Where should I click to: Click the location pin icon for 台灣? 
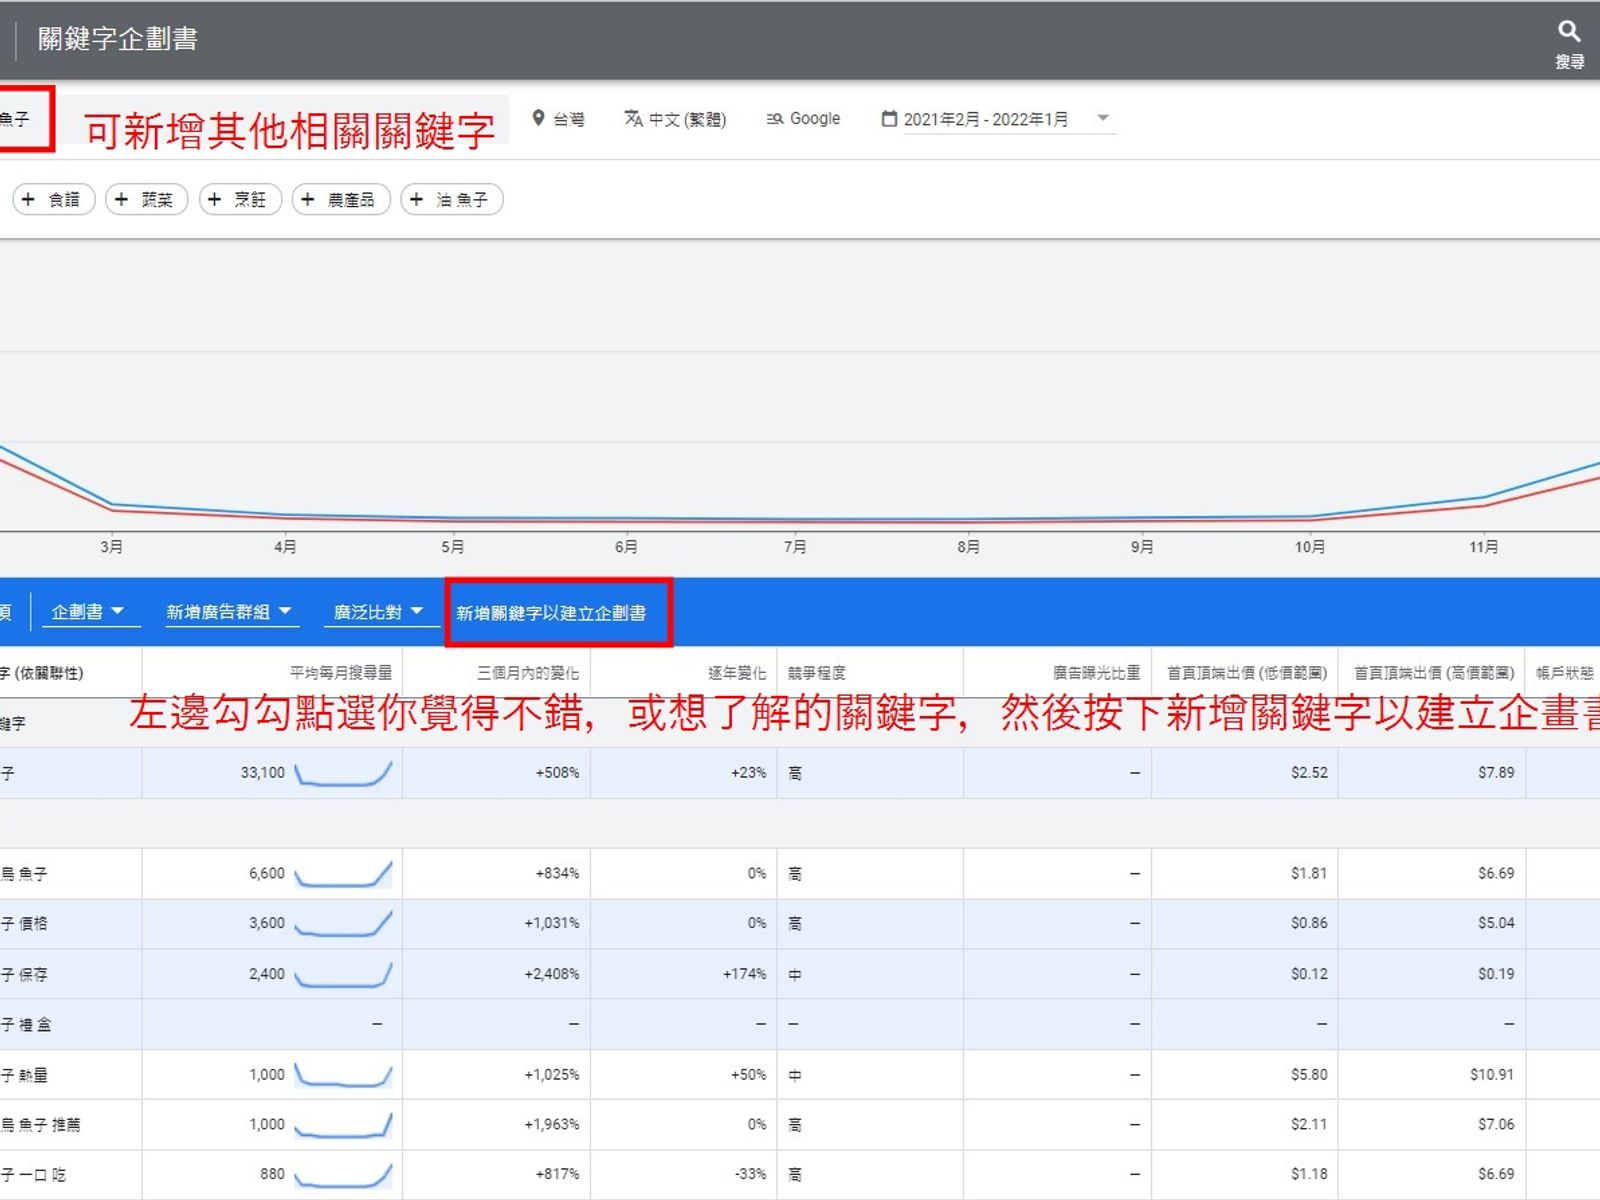[x=538, y=118]
